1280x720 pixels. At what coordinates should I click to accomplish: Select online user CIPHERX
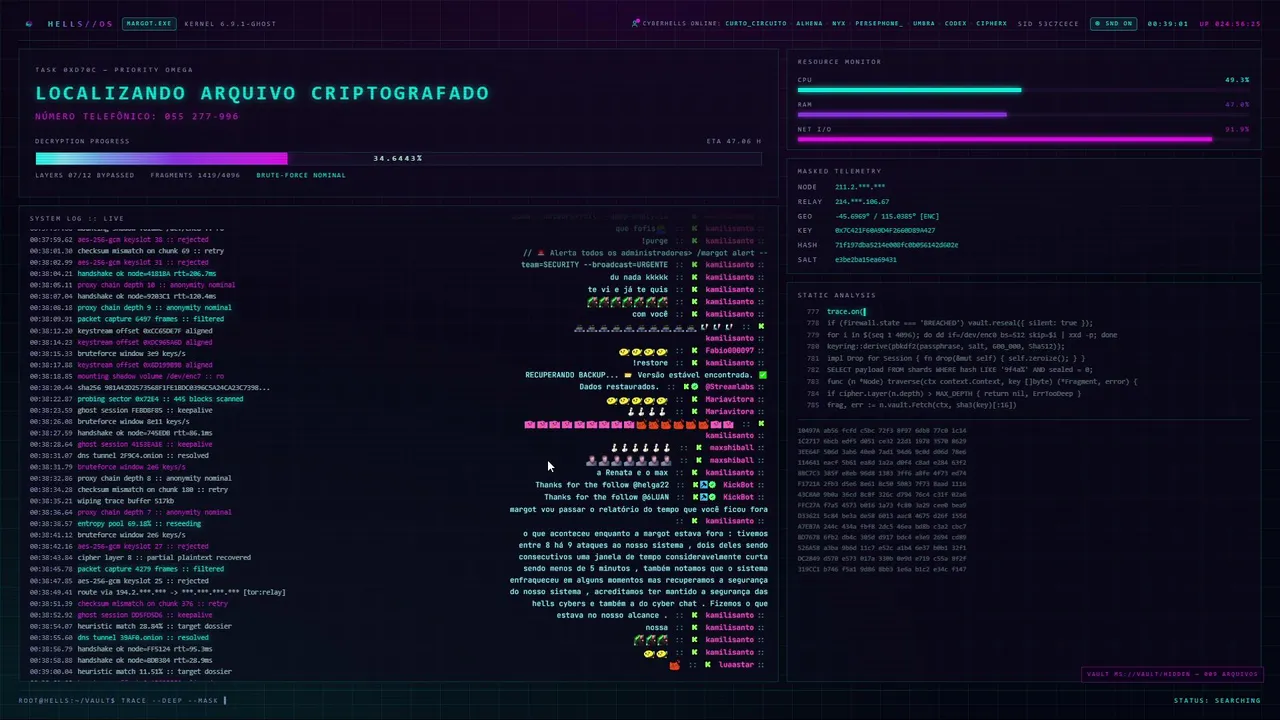tap(992, 23)
